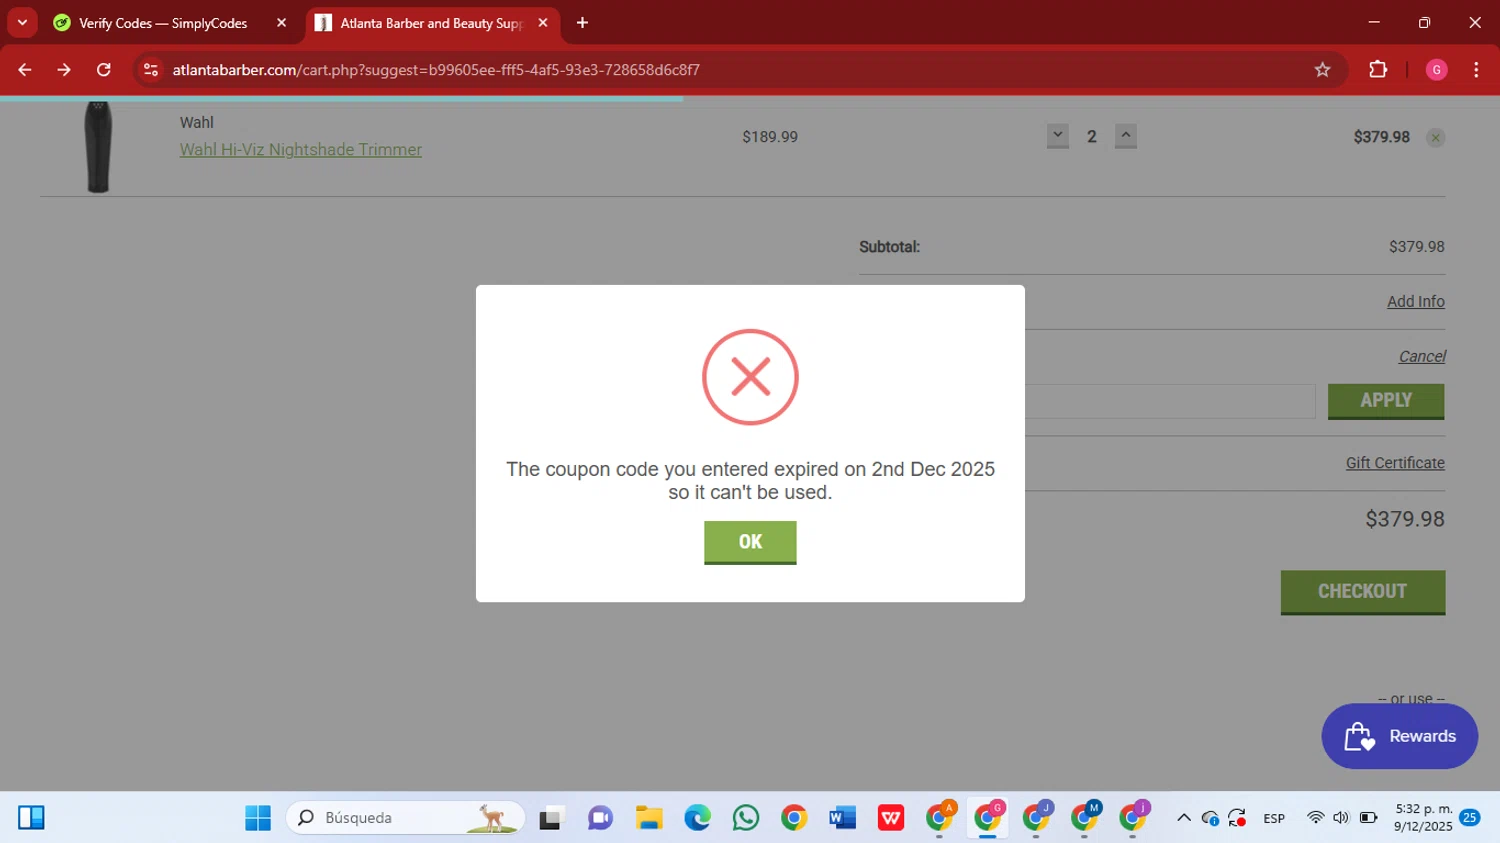Switch to Chrome profile M on taskbar
Screen dimensions: 1500x843
coord(1085,818)
